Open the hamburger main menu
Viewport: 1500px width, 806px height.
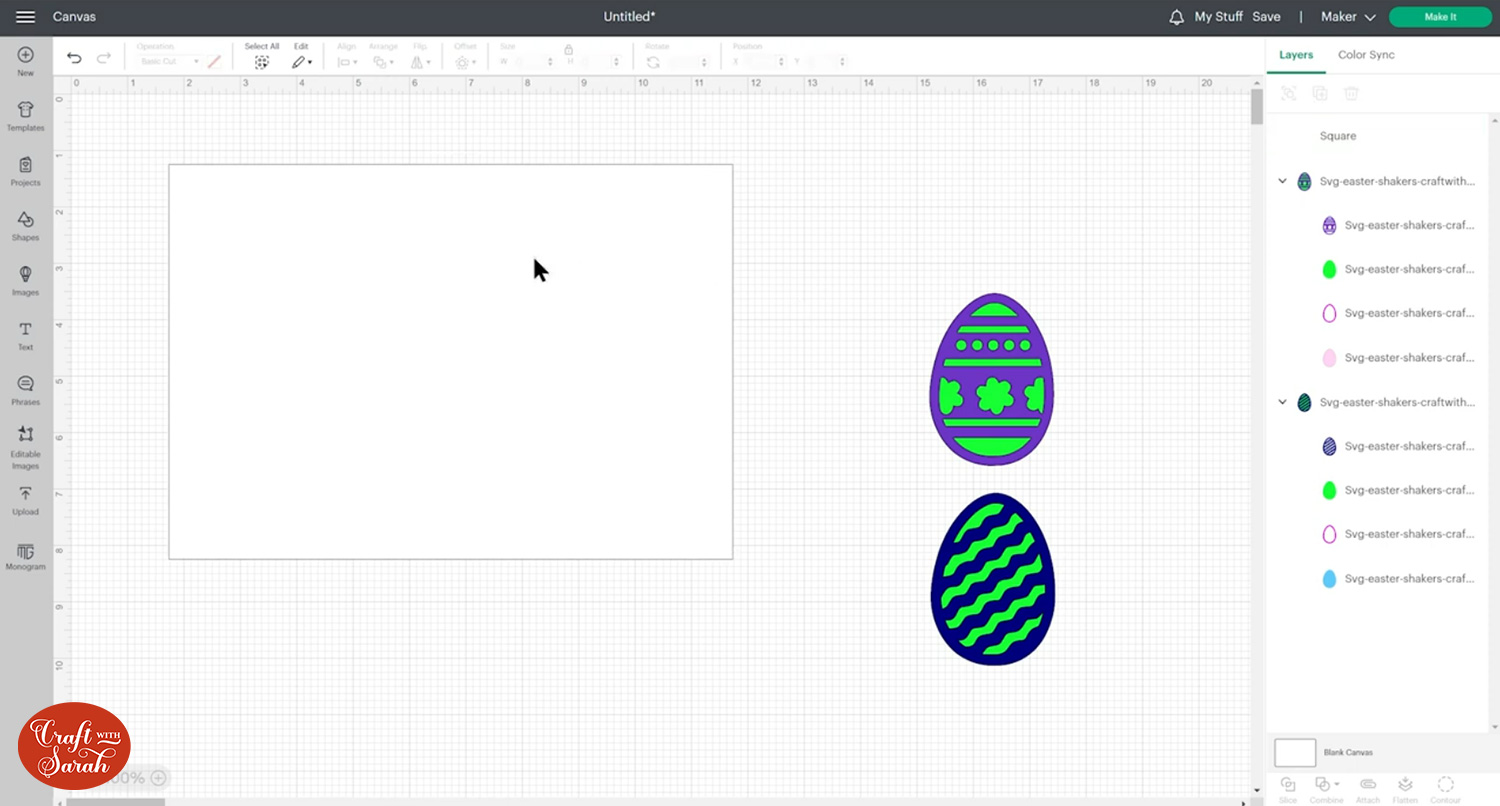click(26, 17)
